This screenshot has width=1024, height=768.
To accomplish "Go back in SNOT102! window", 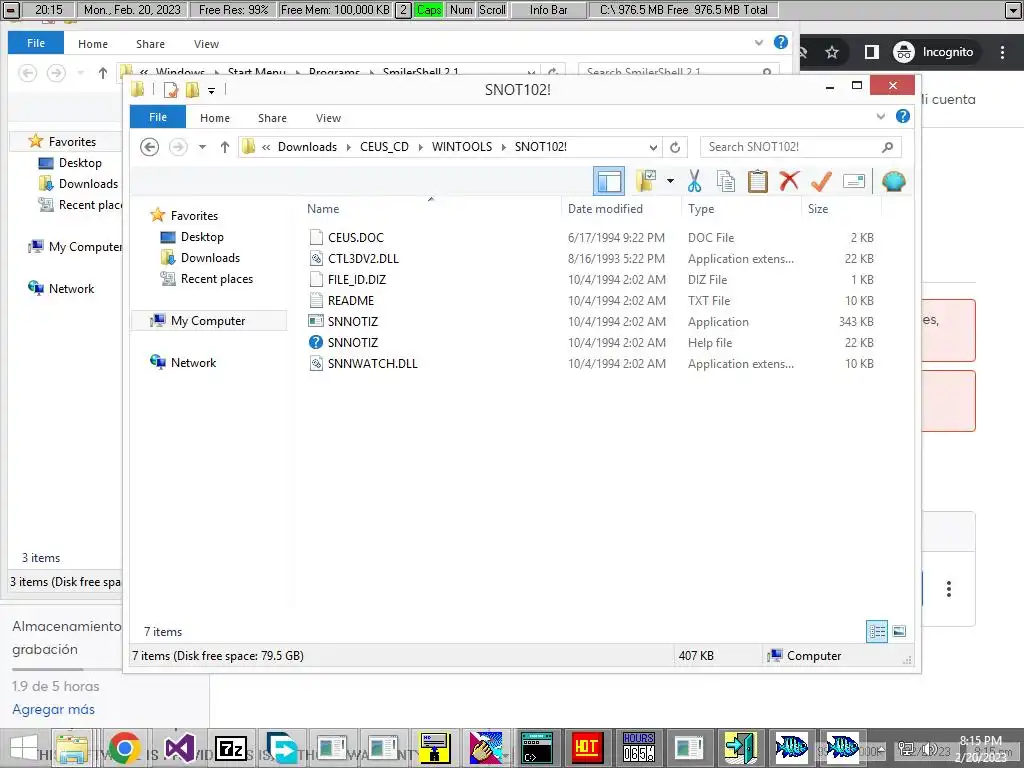I will [150, 147].
